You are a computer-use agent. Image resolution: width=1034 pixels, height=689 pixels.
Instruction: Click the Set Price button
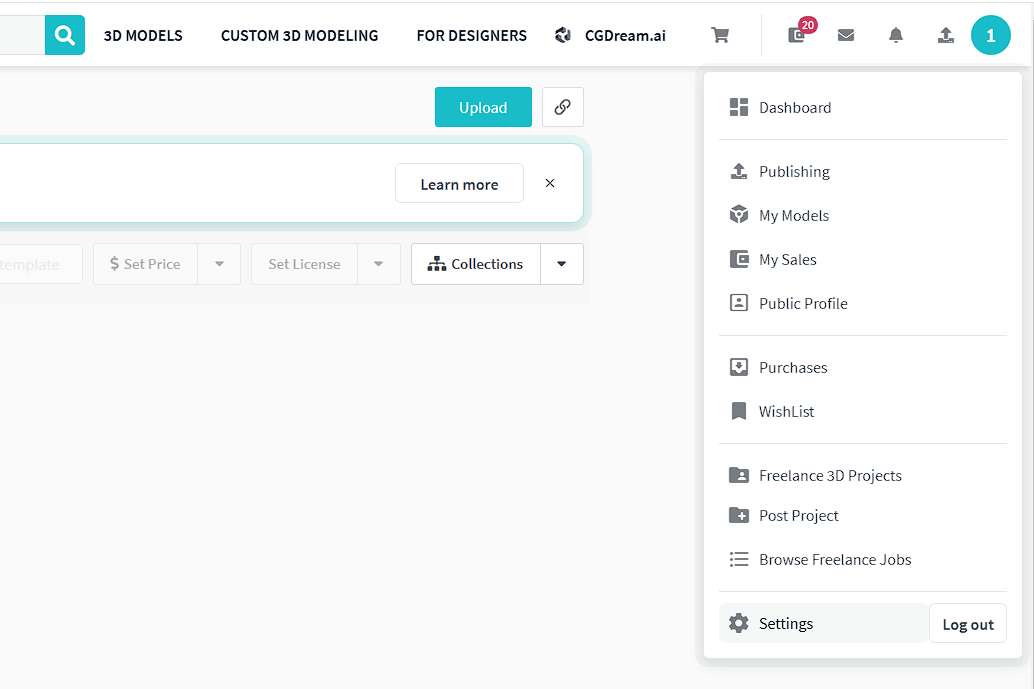pos(145,264)
